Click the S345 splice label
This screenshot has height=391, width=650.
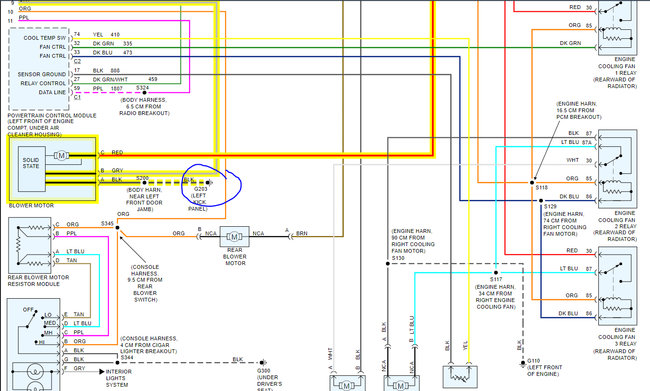107,223
